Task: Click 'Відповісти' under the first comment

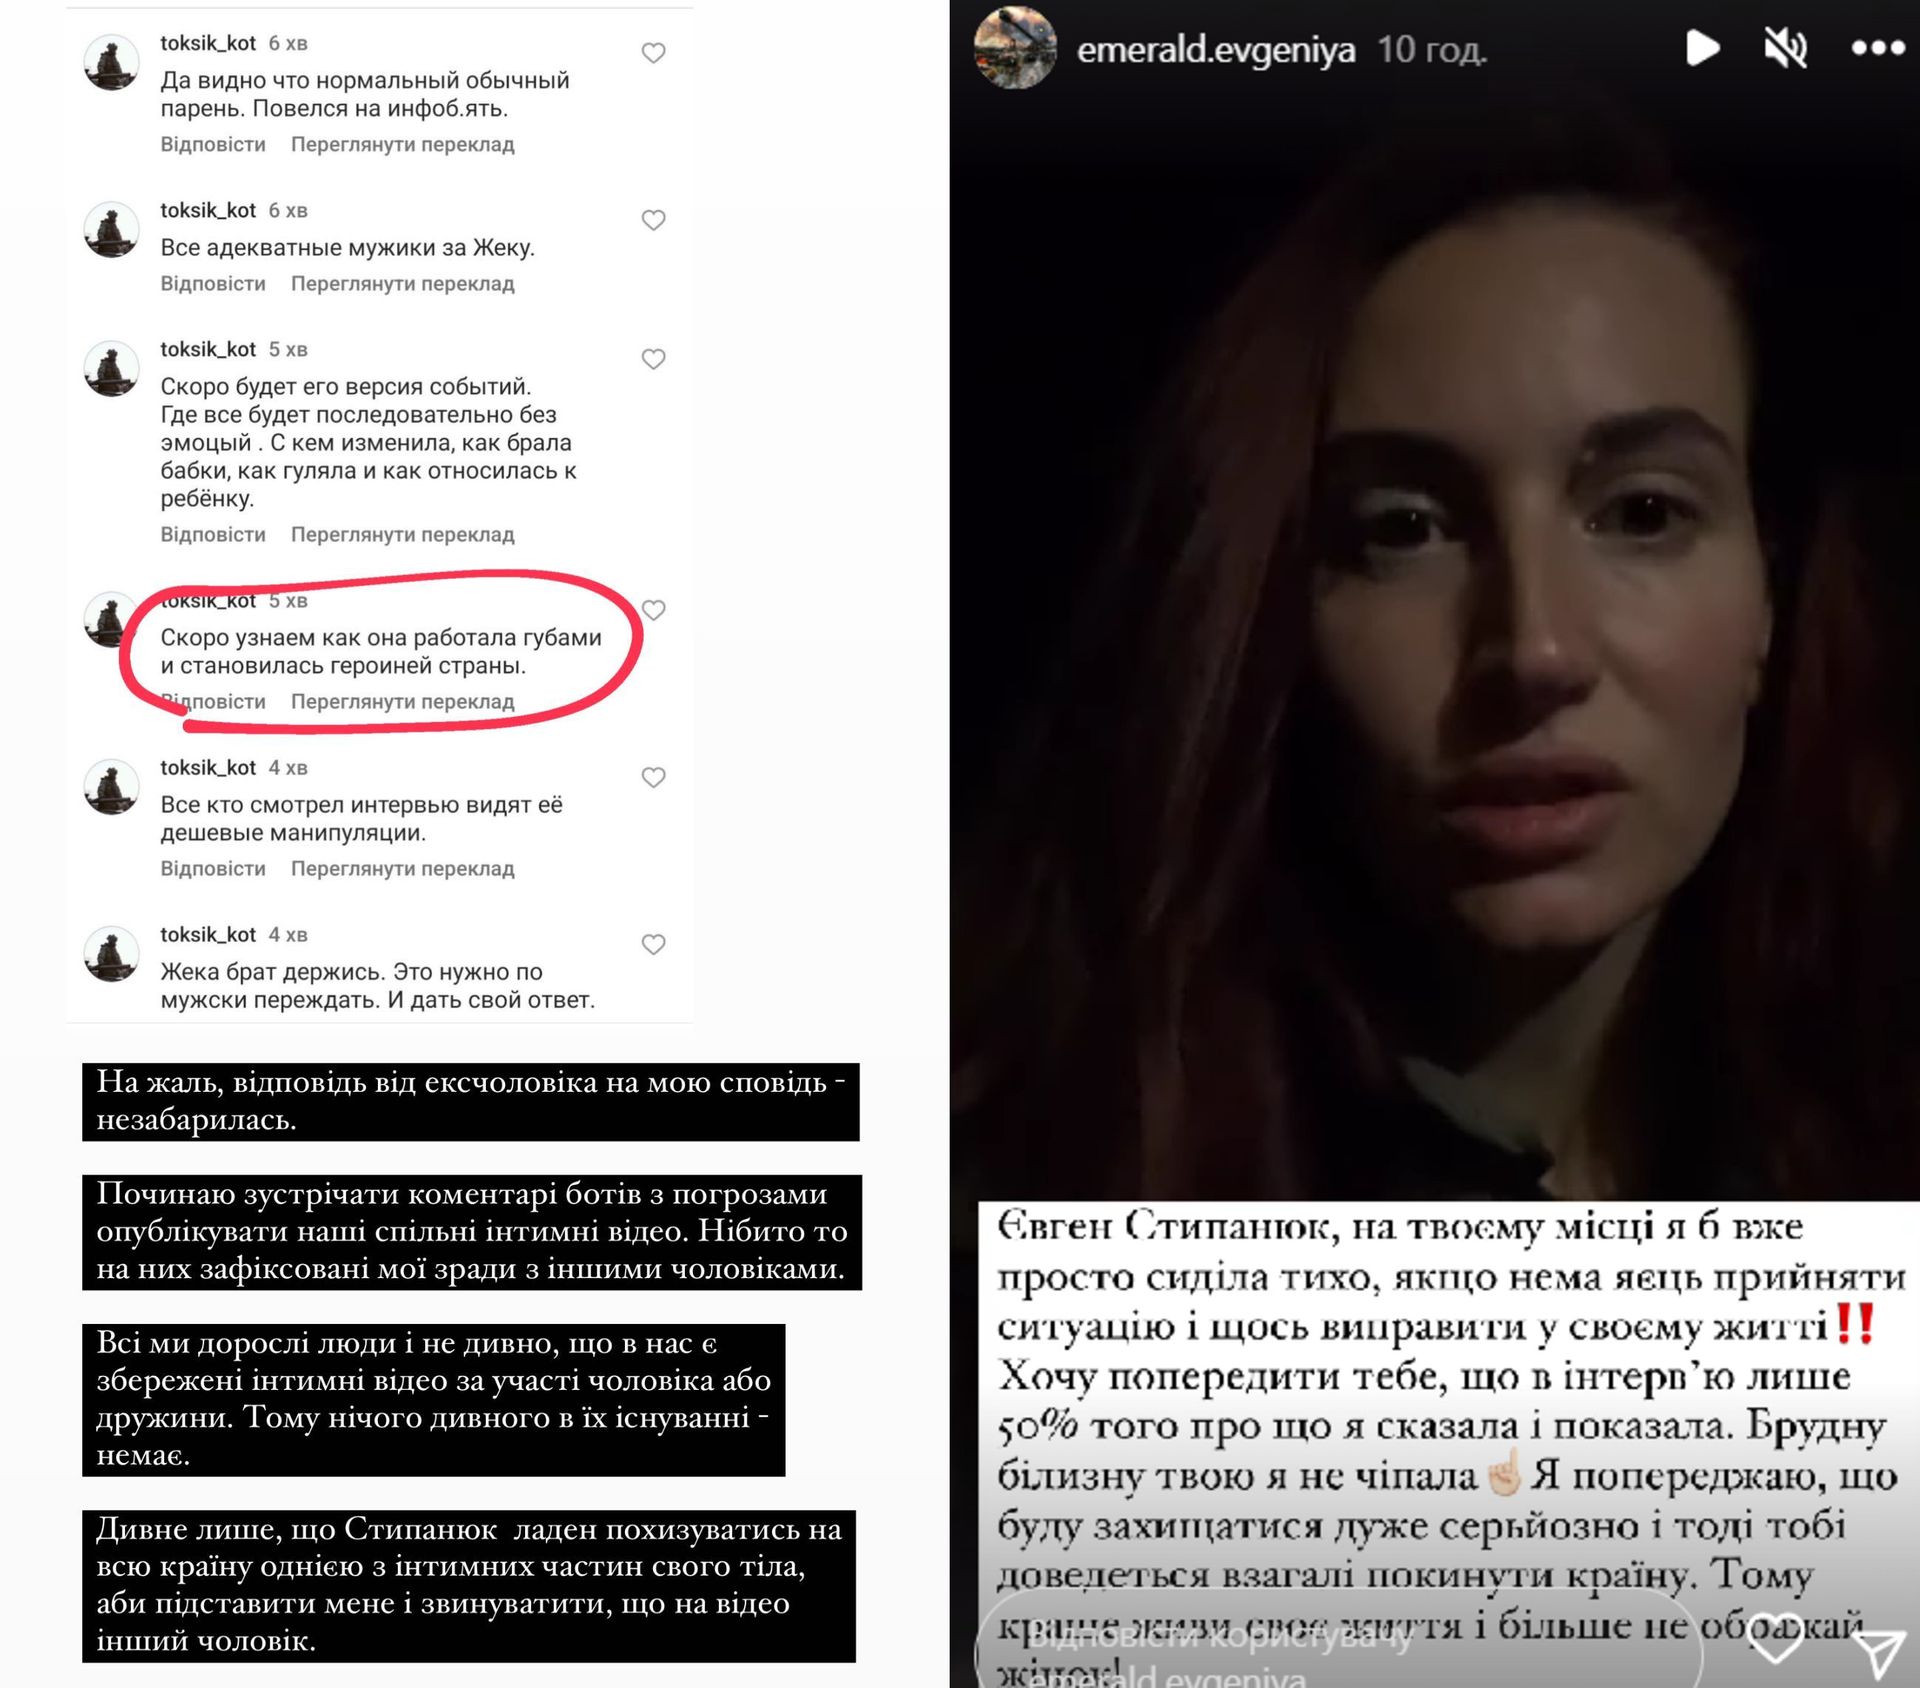Action: (213, 144)
